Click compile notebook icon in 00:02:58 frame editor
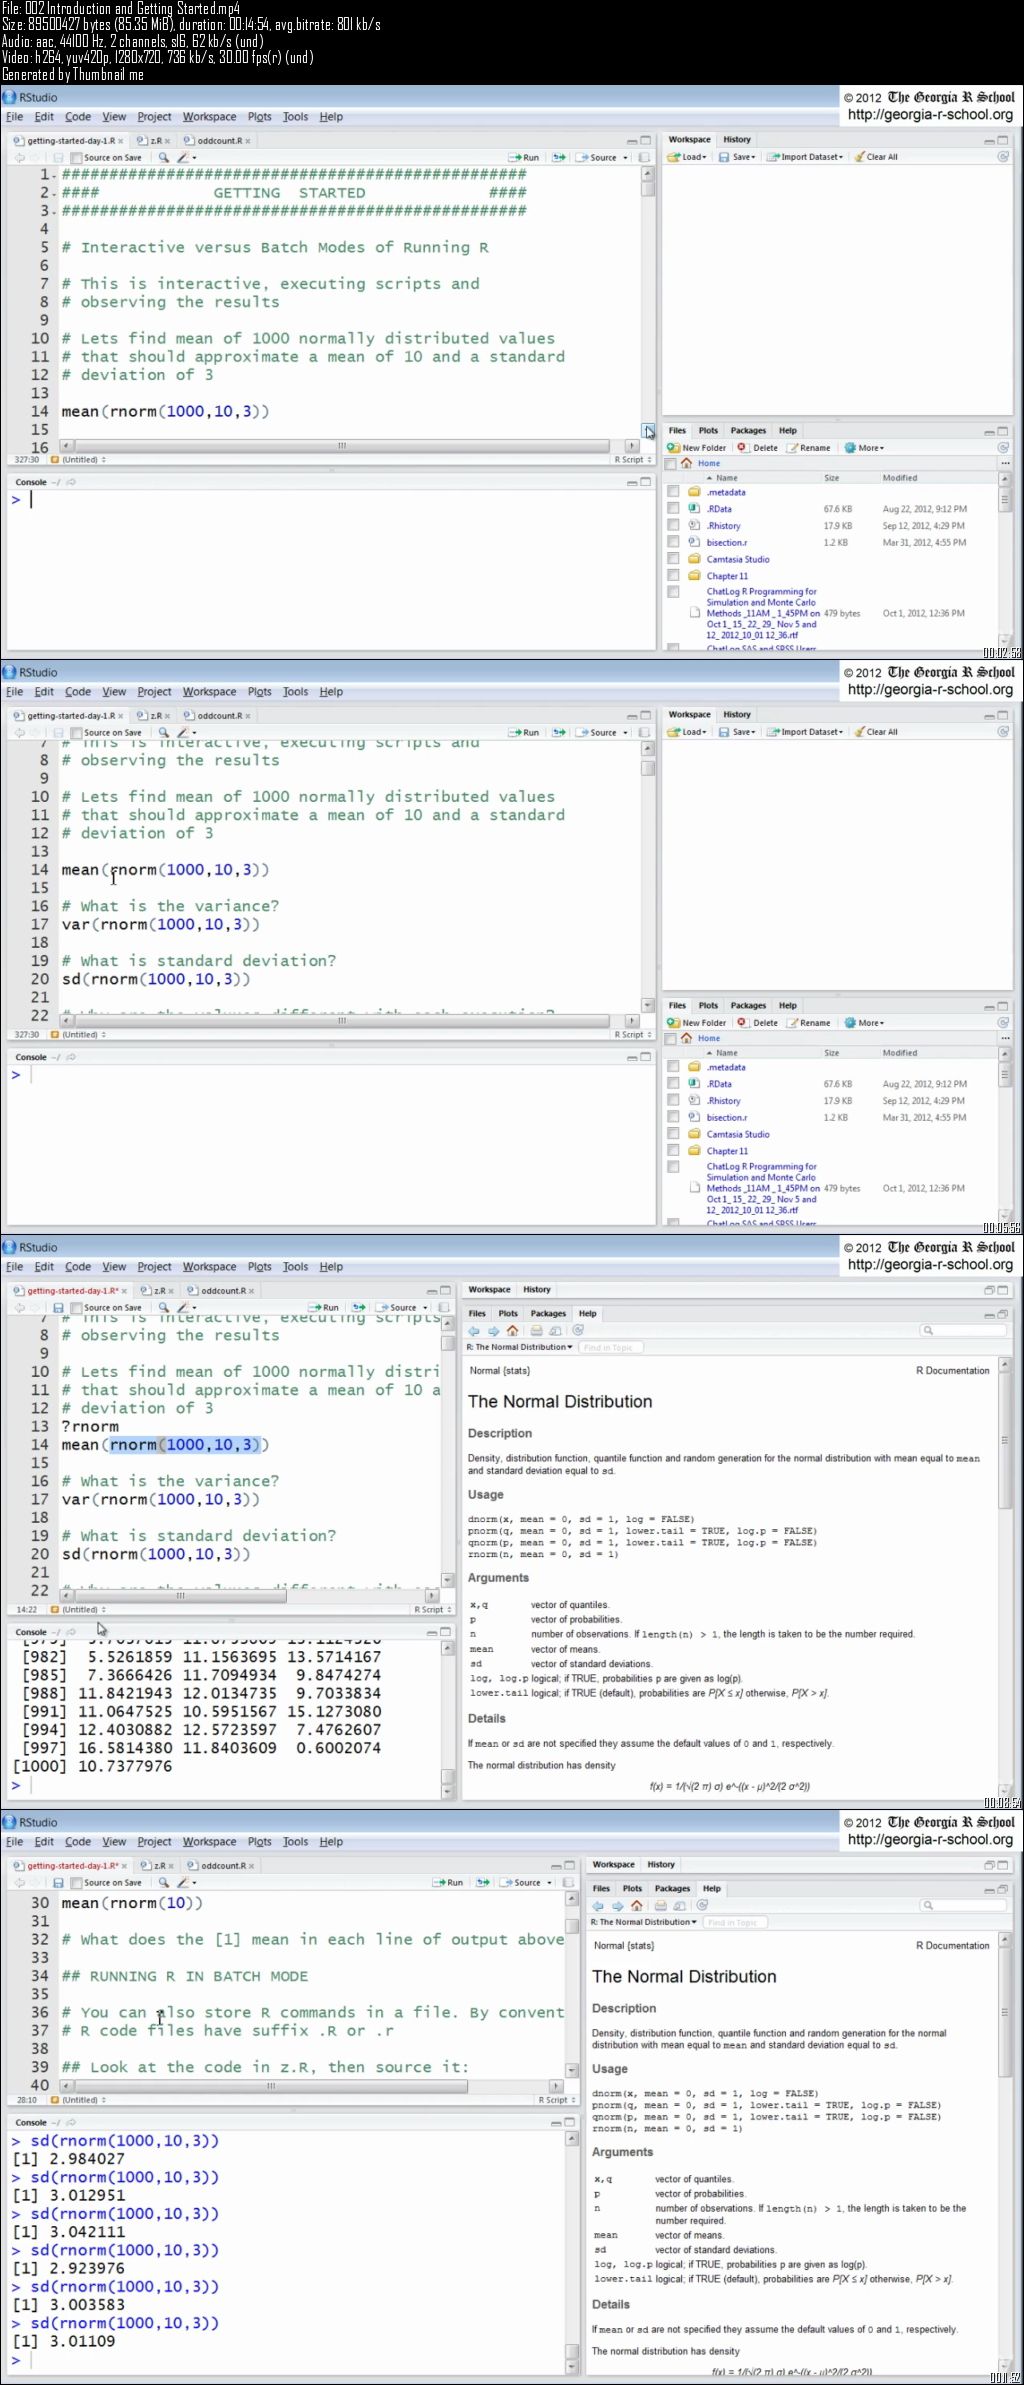This screenshot has height=2385, width=1024. point(644,157)
